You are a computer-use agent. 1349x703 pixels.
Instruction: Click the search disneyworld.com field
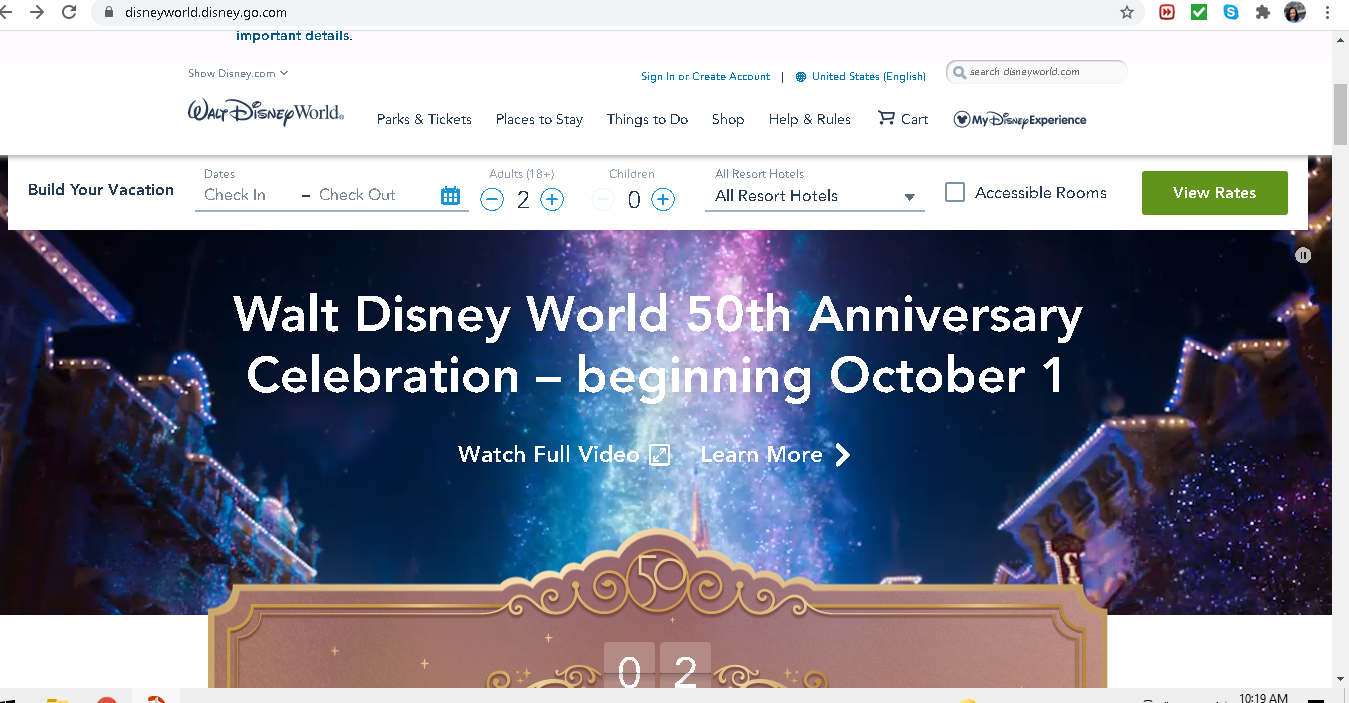click(1036, 72)
